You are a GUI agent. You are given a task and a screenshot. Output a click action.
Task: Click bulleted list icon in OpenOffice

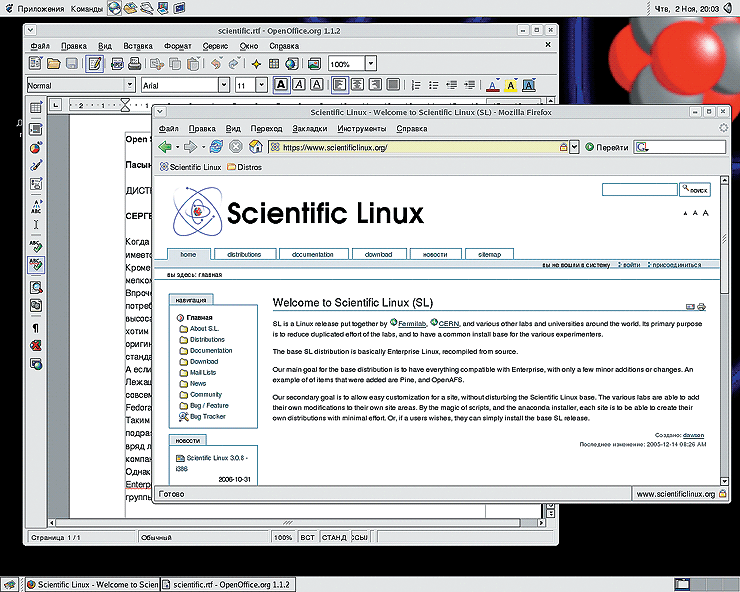point(433,85)
